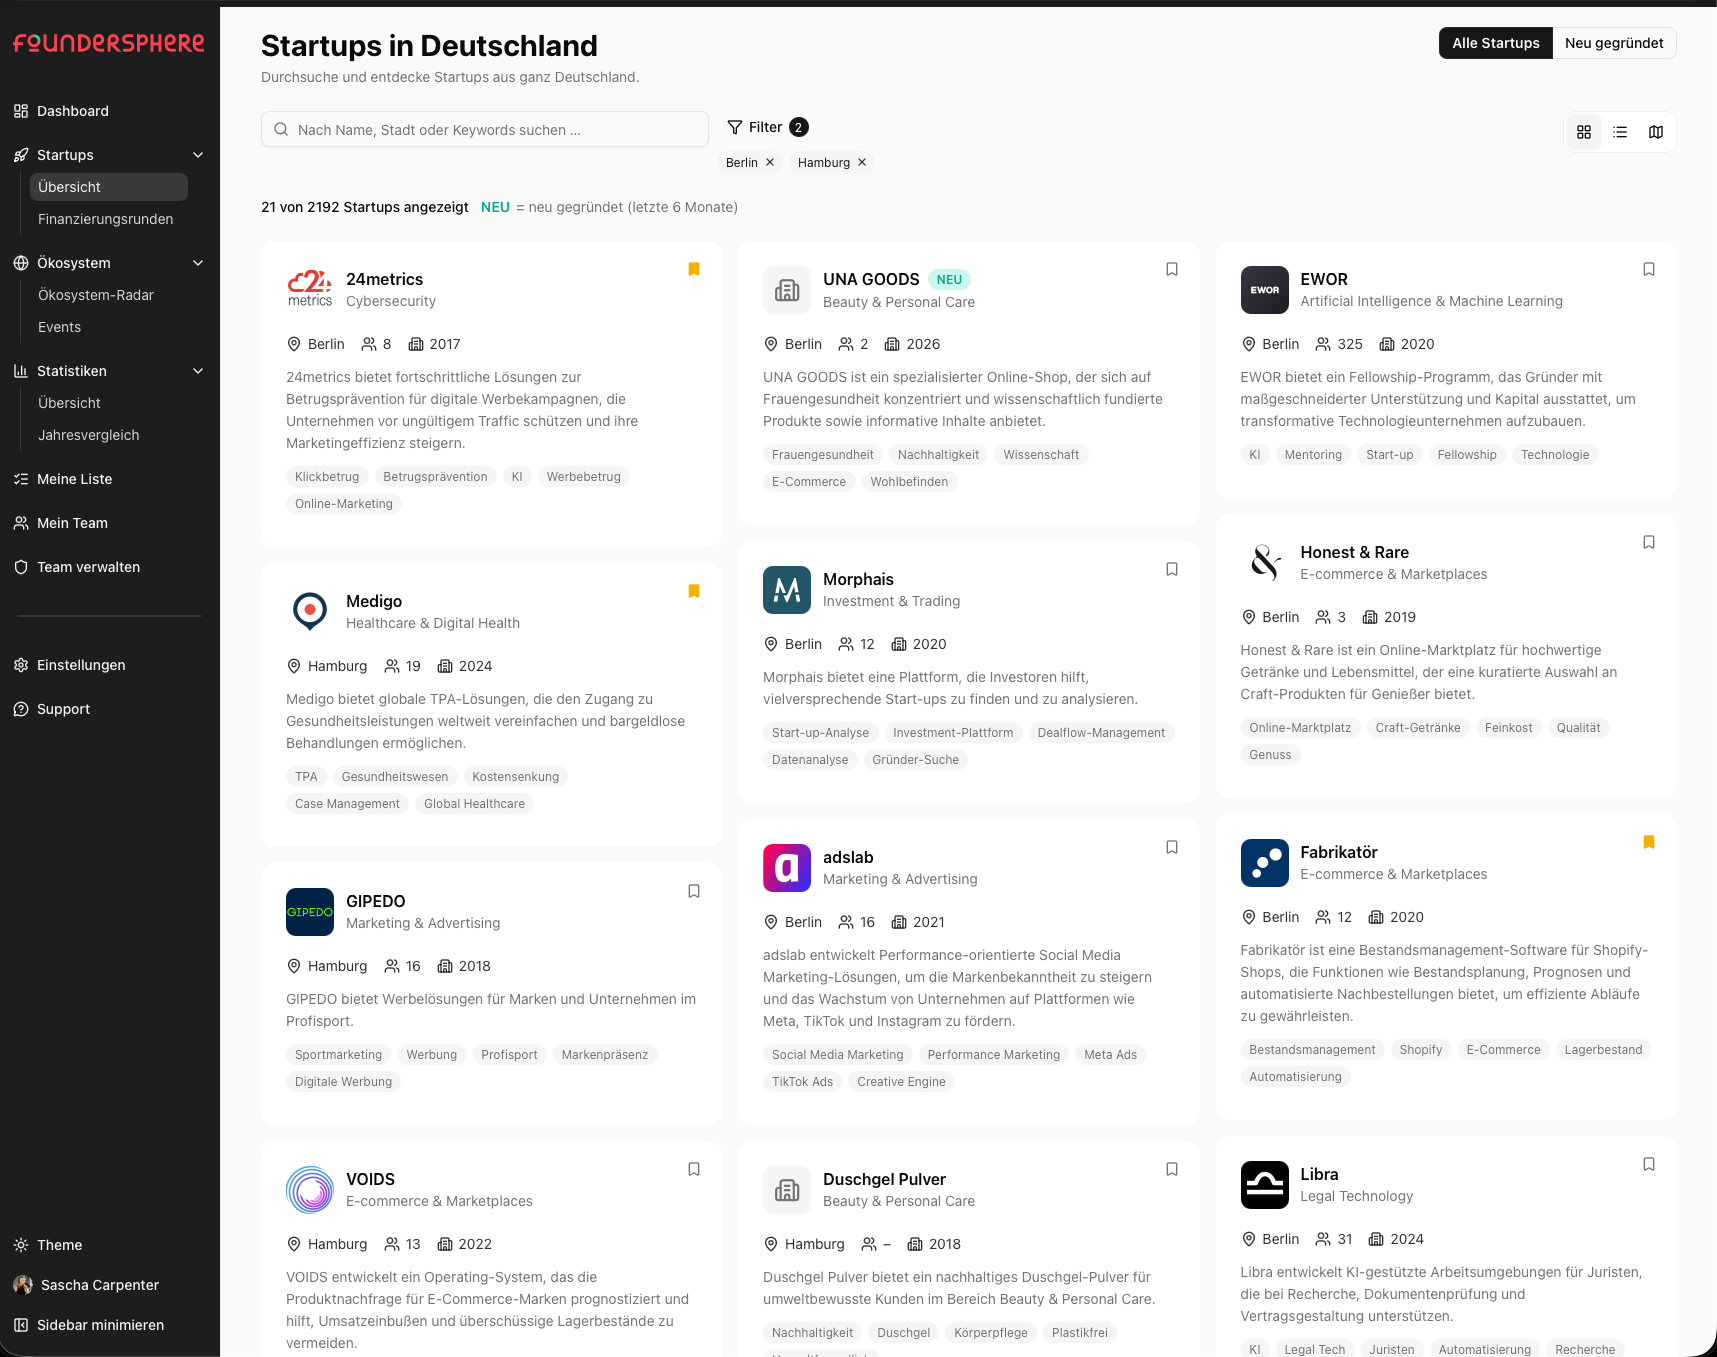Click the Foundersphere logo
Screen dimensions: 1717x1357
click(x=109, y=43)
